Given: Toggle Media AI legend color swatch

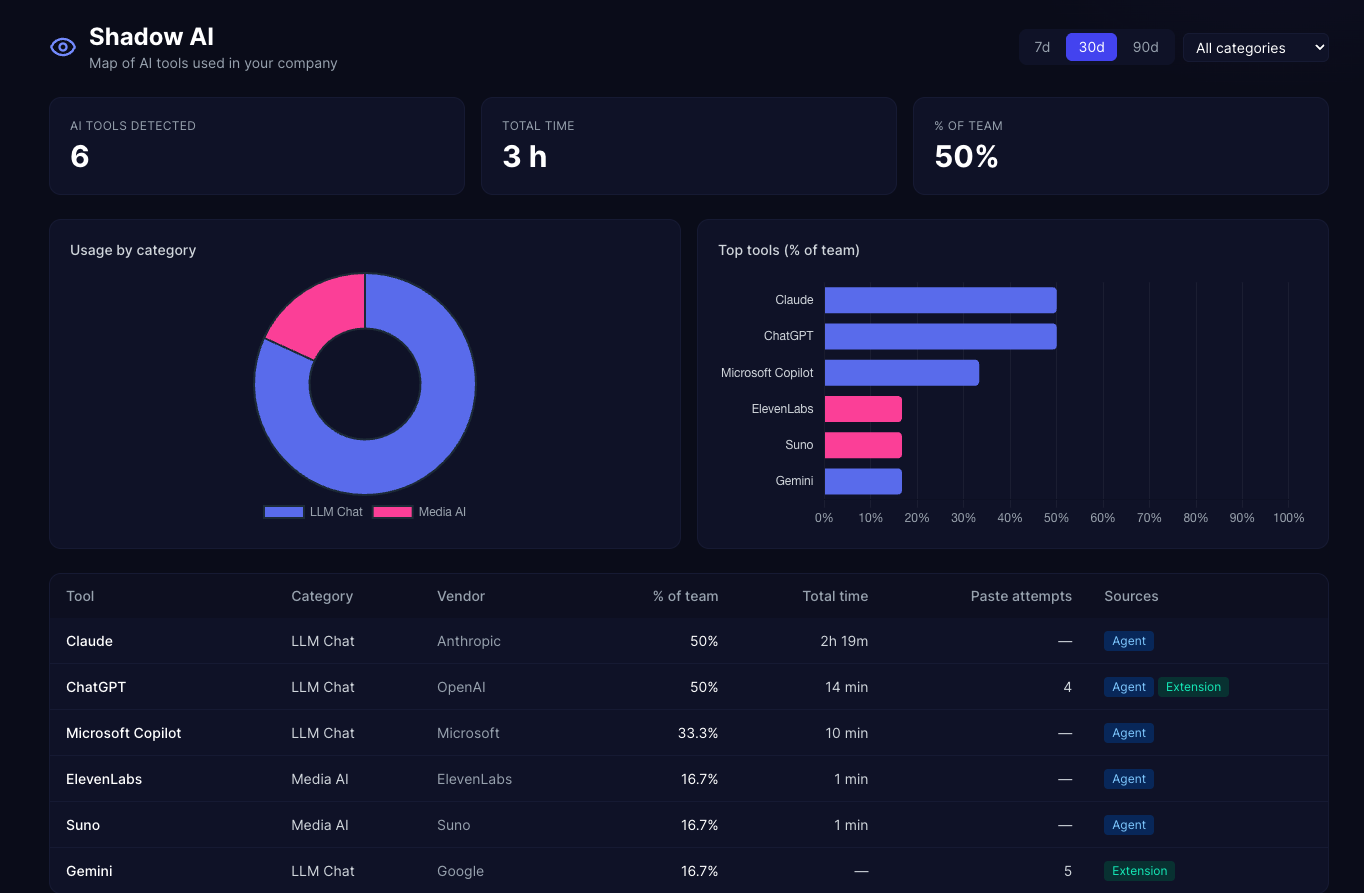Looking at the screenshot, I should coord(393,512).
